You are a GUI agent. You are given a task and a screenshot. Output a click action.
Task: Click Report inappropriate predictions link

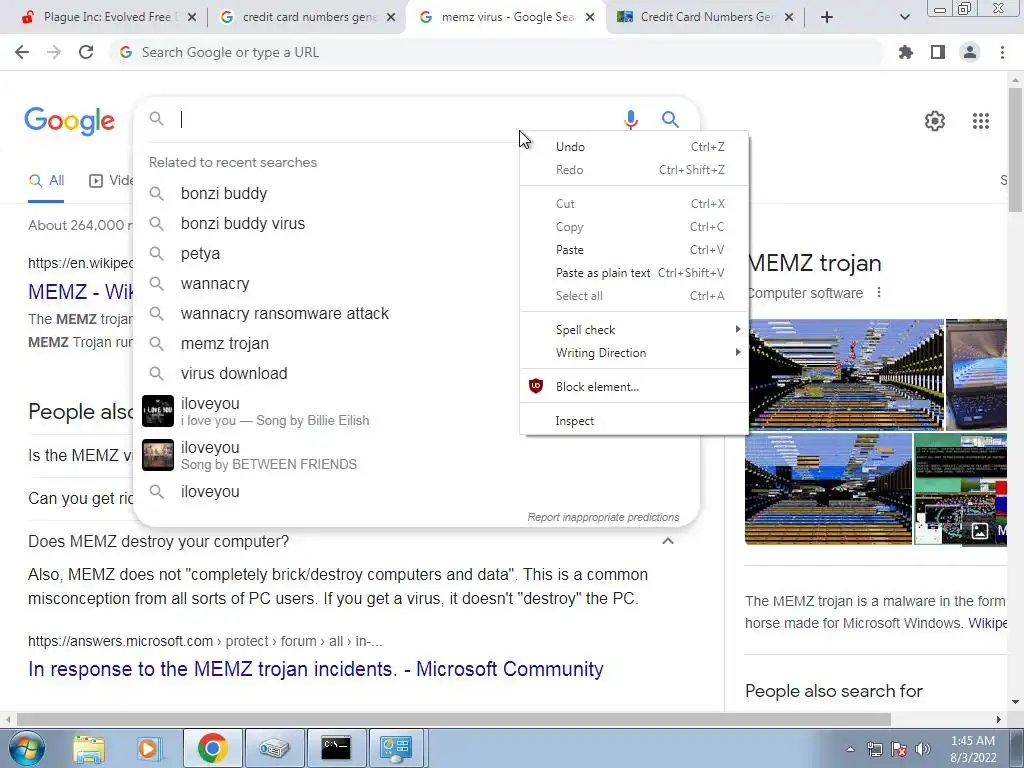pos(603,517)
